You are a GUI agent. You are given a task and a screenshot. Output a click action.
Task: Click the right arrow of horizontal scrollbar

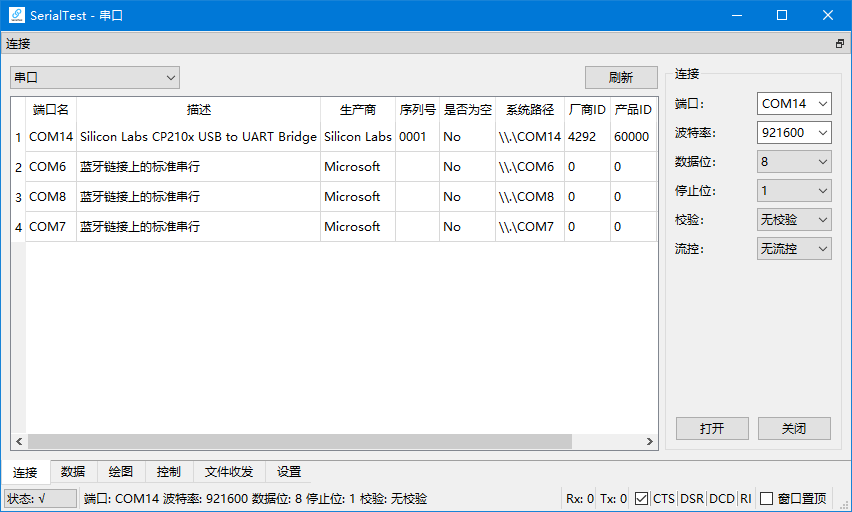click(649, 441)
